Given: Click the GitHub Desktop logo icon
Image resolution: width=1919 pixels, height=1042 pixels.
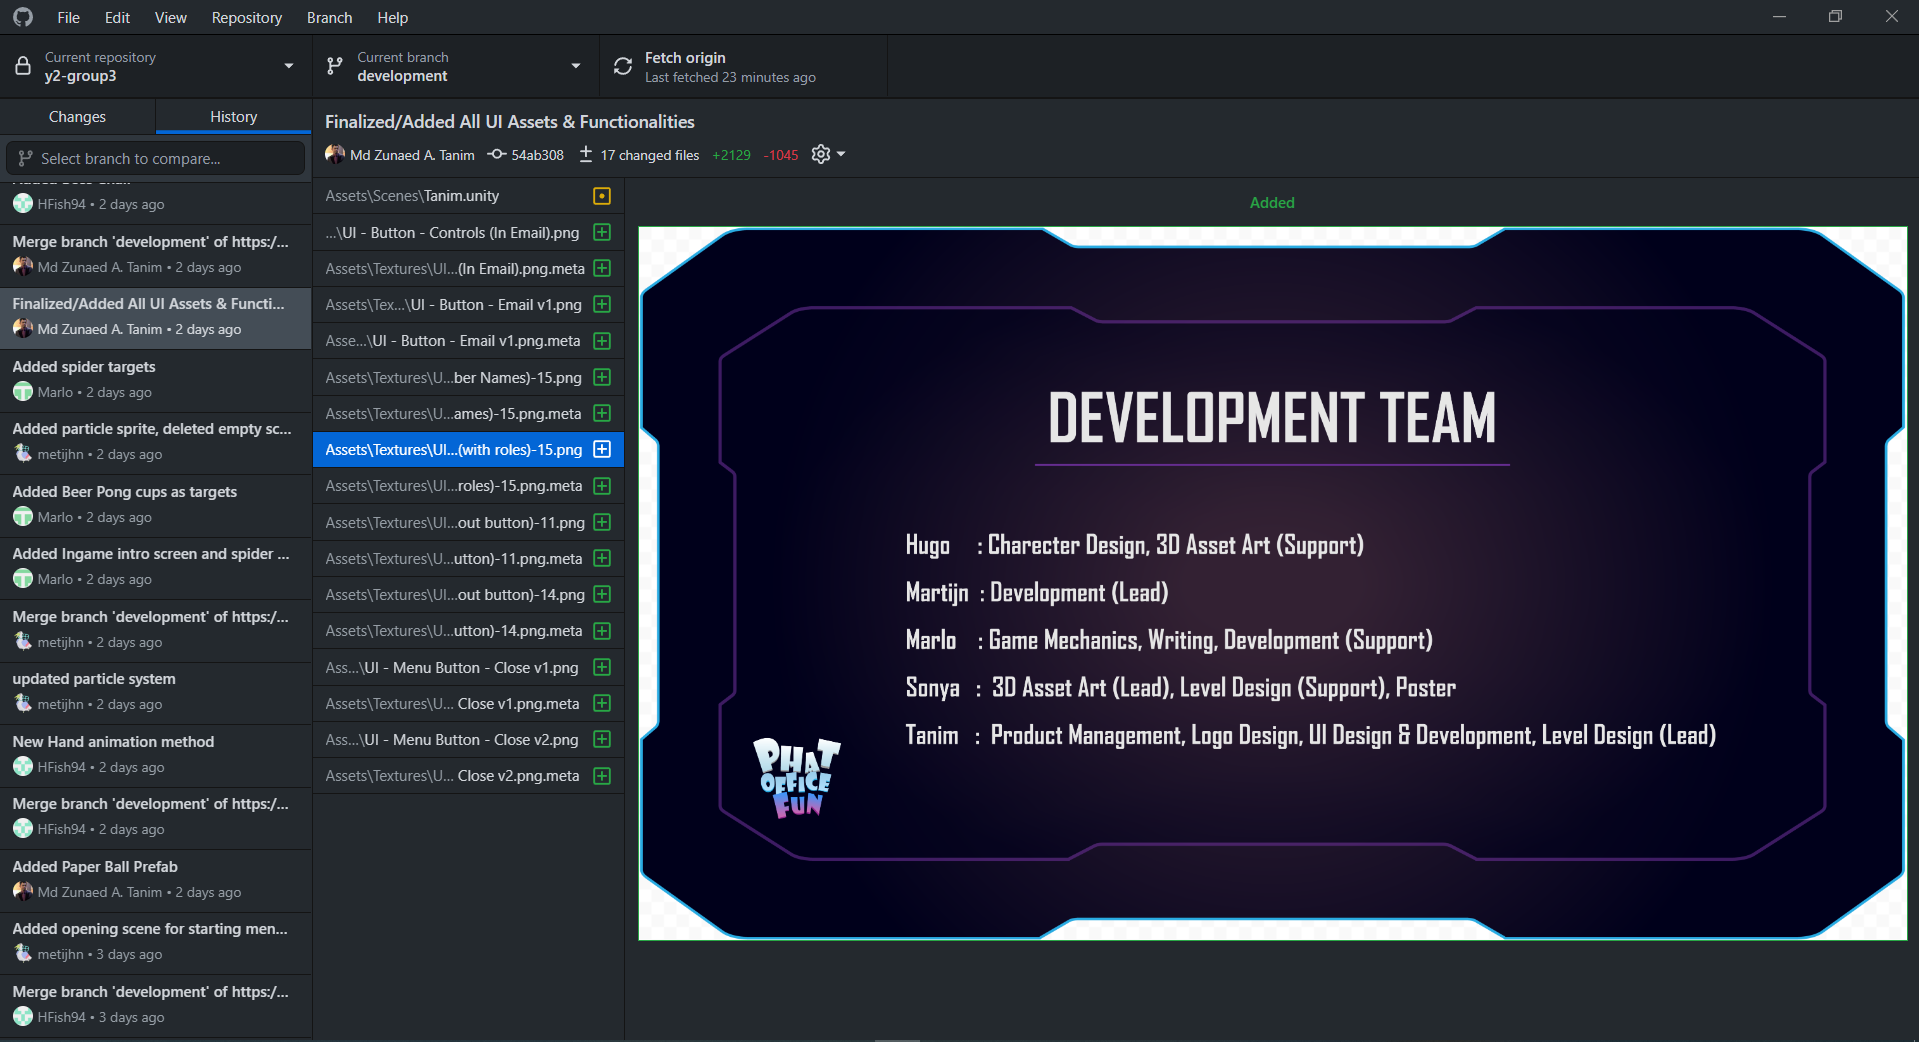Looking at the screenshot, I should [x=23, y=17].
